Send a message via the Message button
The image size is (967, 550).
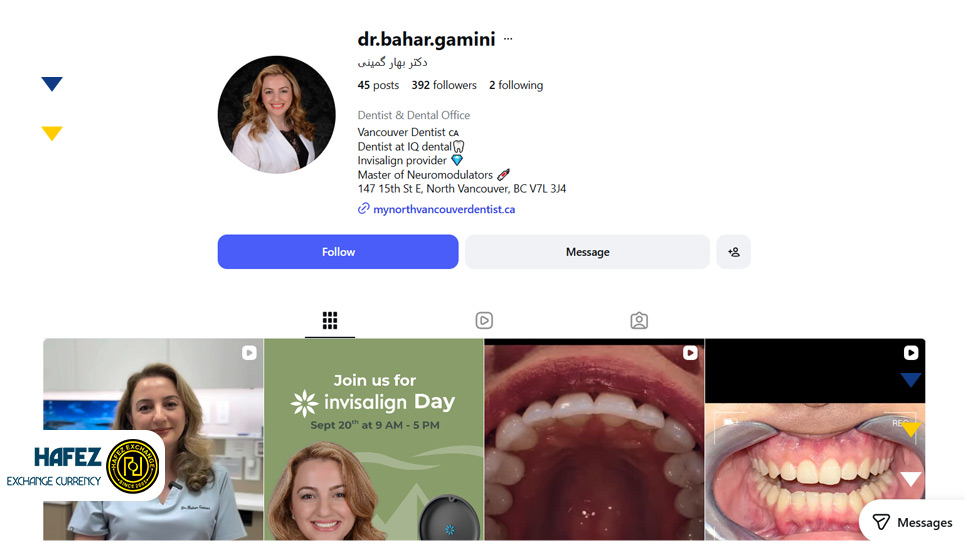click(x=587, y=252)
